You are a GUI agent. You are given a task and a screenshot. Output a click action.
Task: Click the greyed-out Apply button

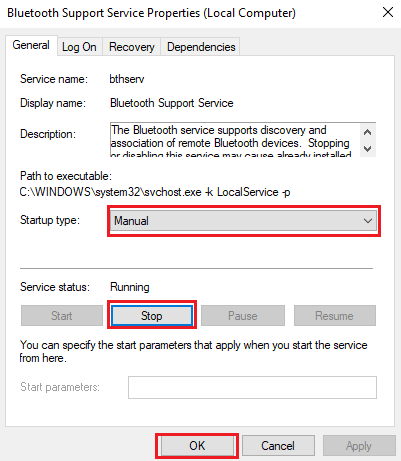pos(359,446)
